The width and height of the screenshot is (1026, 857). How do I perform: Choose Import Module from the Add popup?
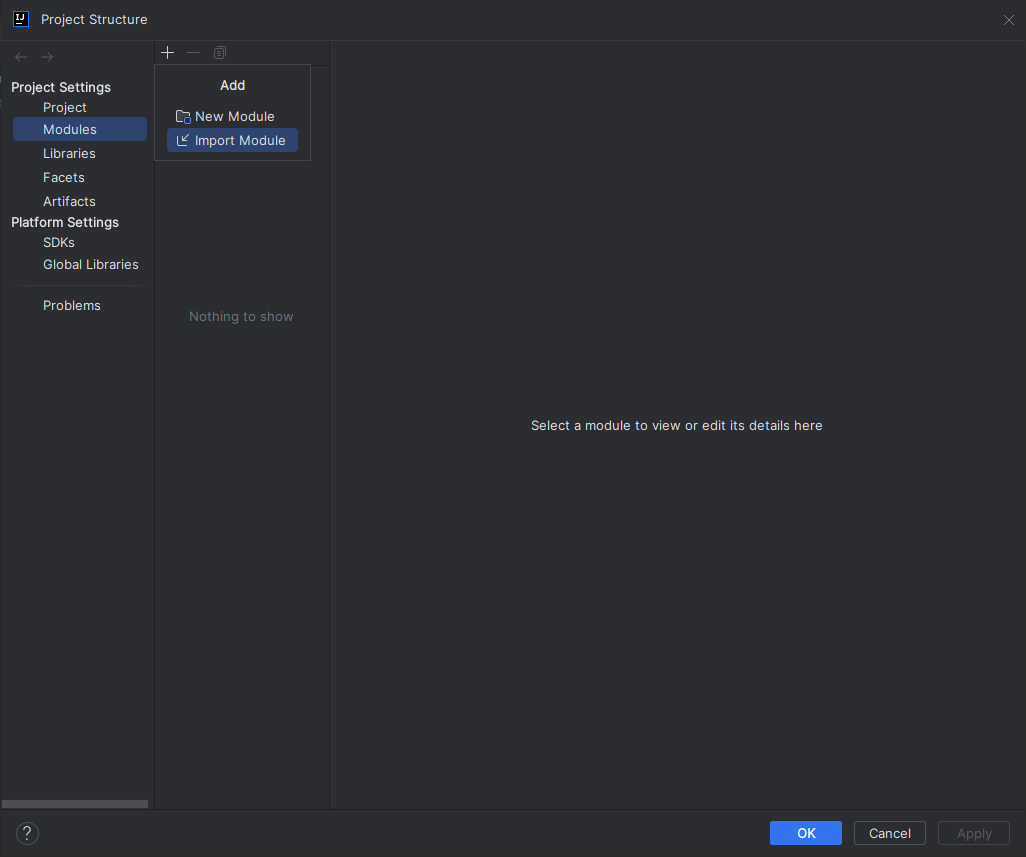tap(241, 140)
